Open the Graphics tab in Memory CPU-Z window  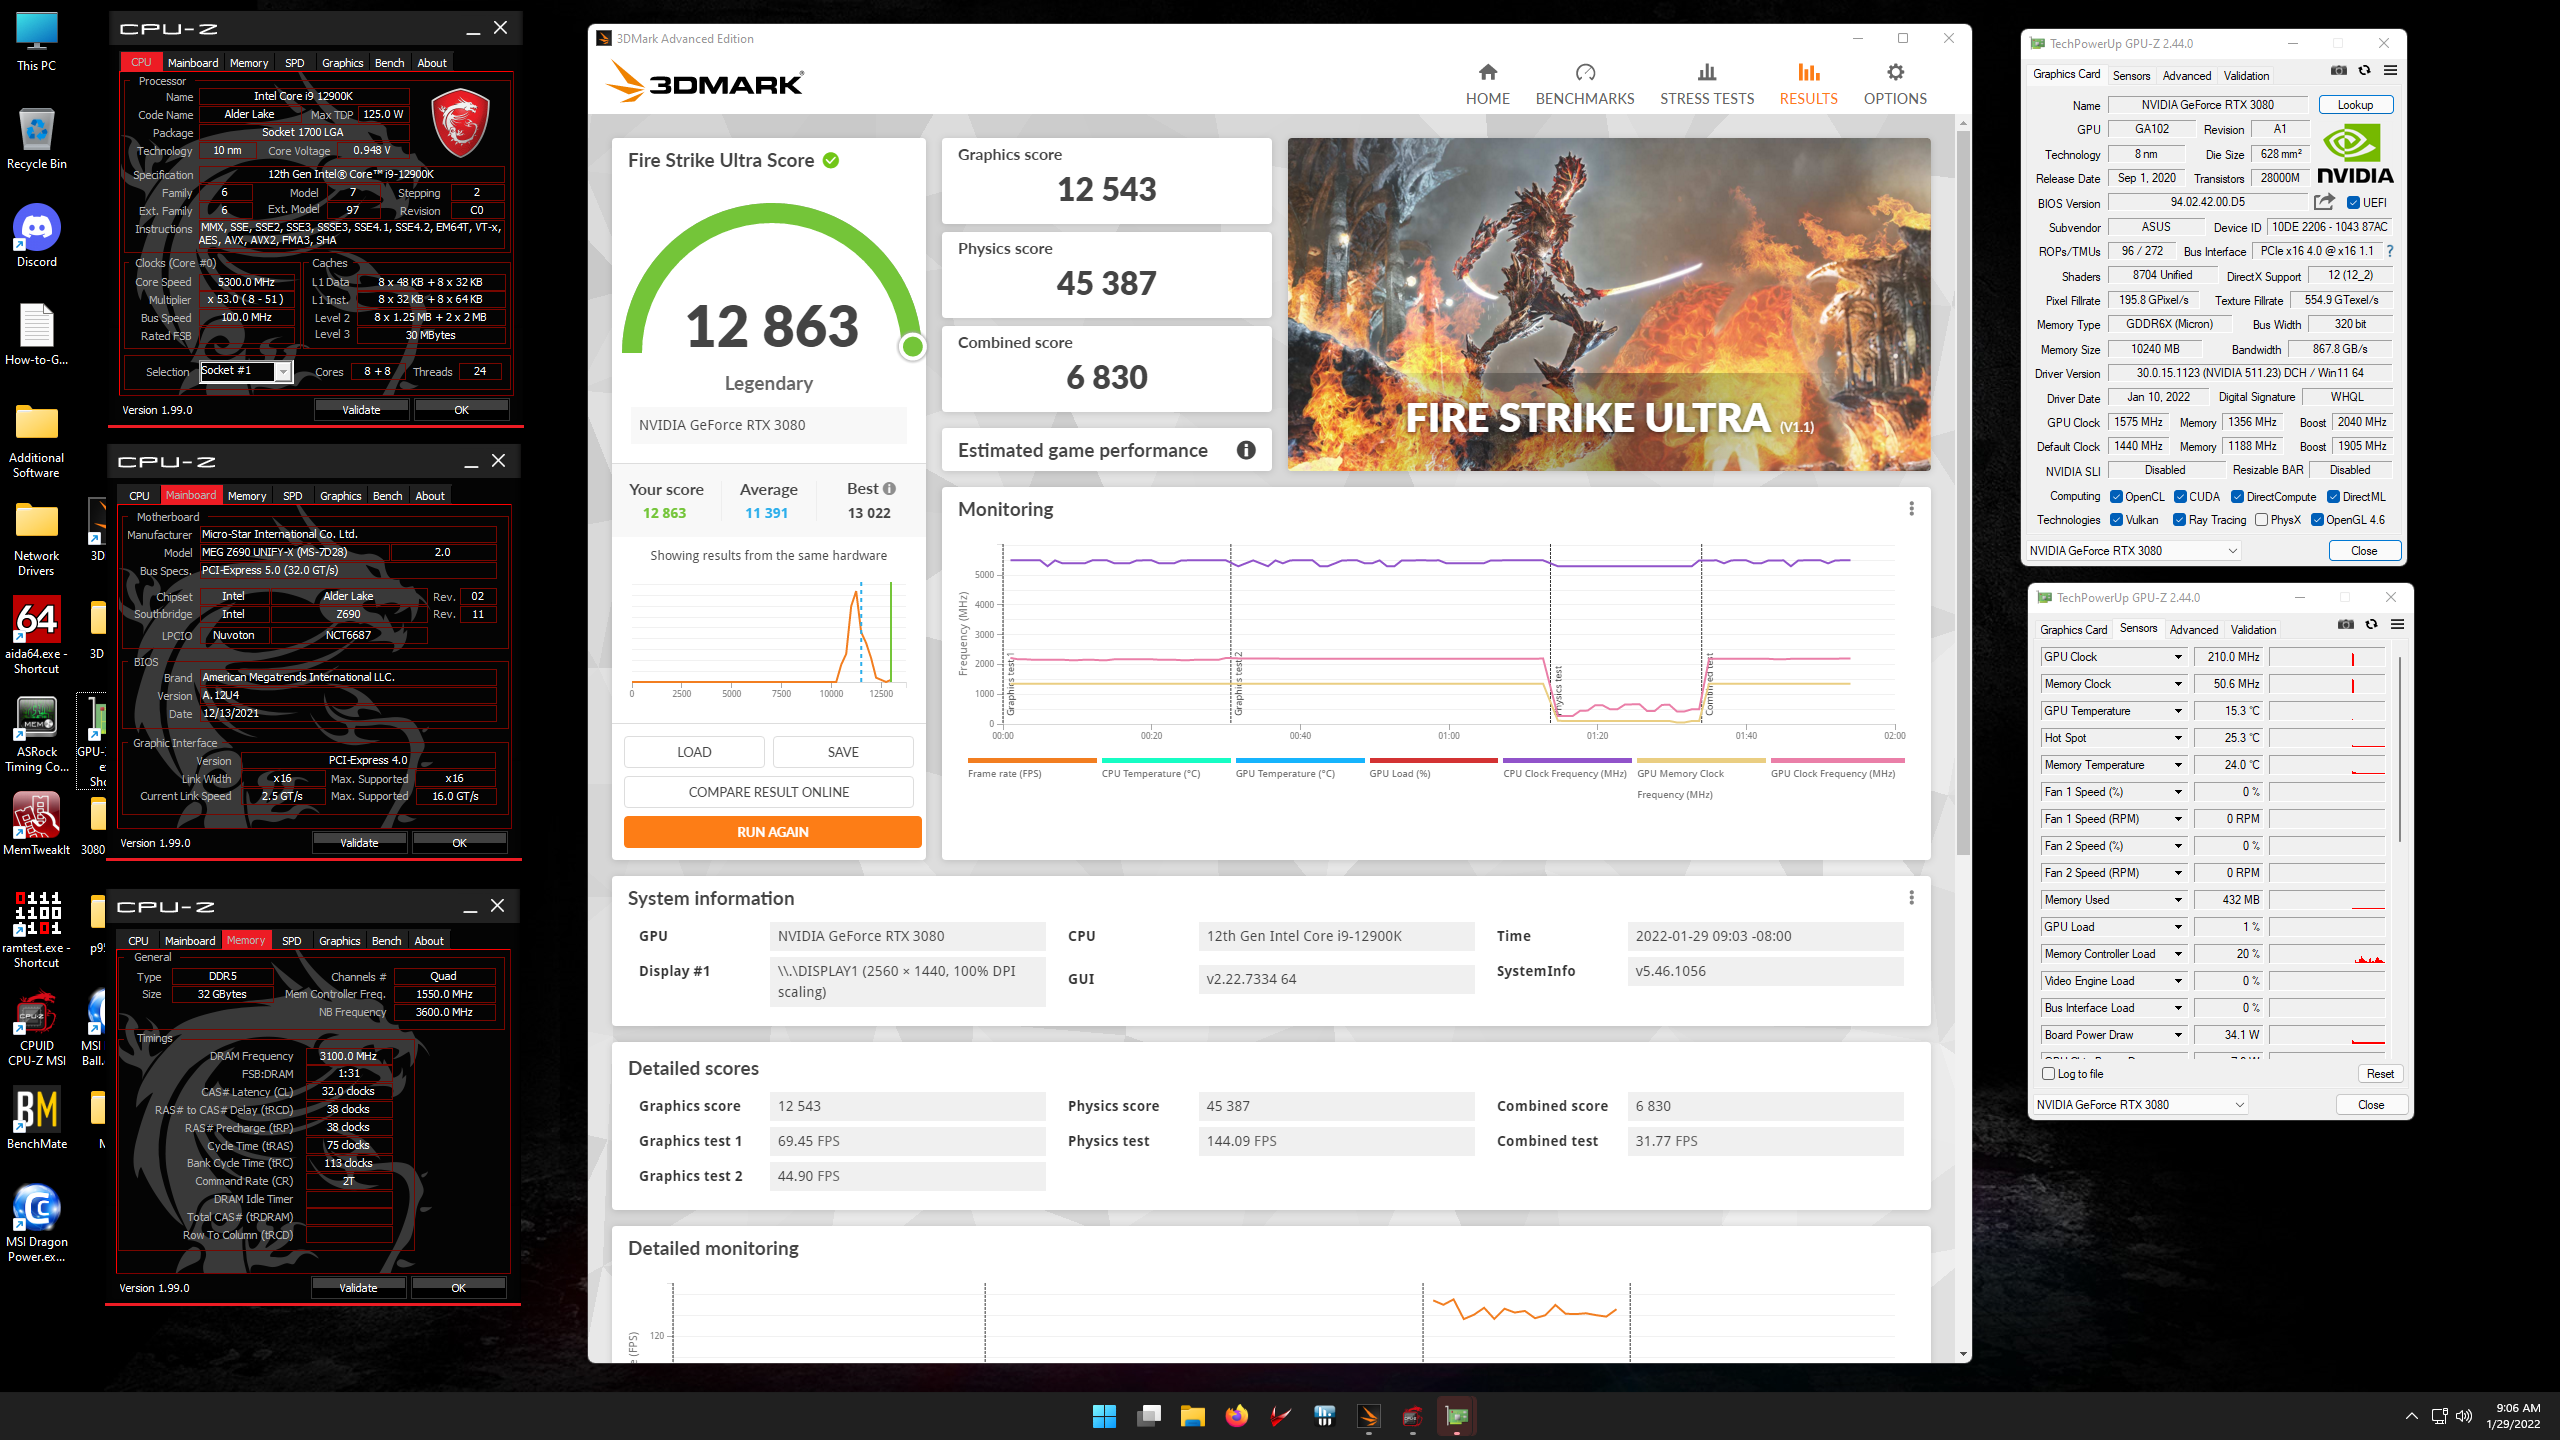pyautogui.click(x=339, y=941)
